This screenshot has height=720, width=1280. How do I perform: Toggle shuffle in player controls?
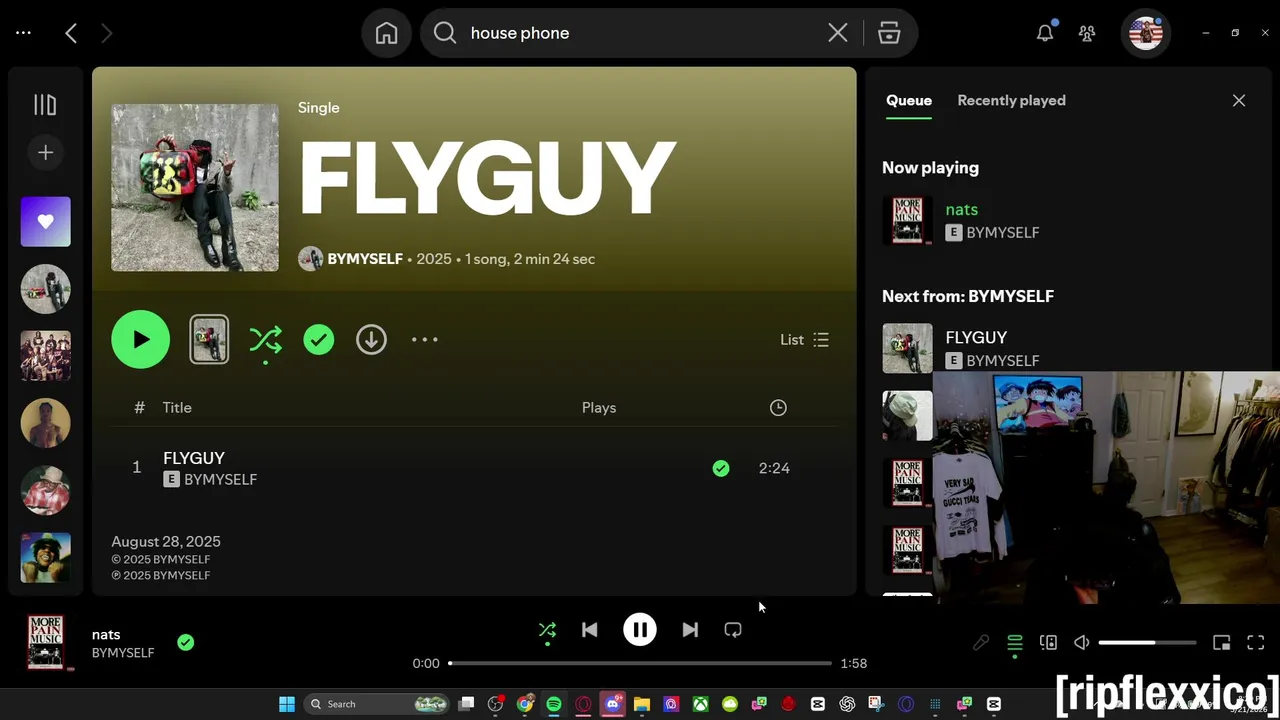click(x=547, y=630)
